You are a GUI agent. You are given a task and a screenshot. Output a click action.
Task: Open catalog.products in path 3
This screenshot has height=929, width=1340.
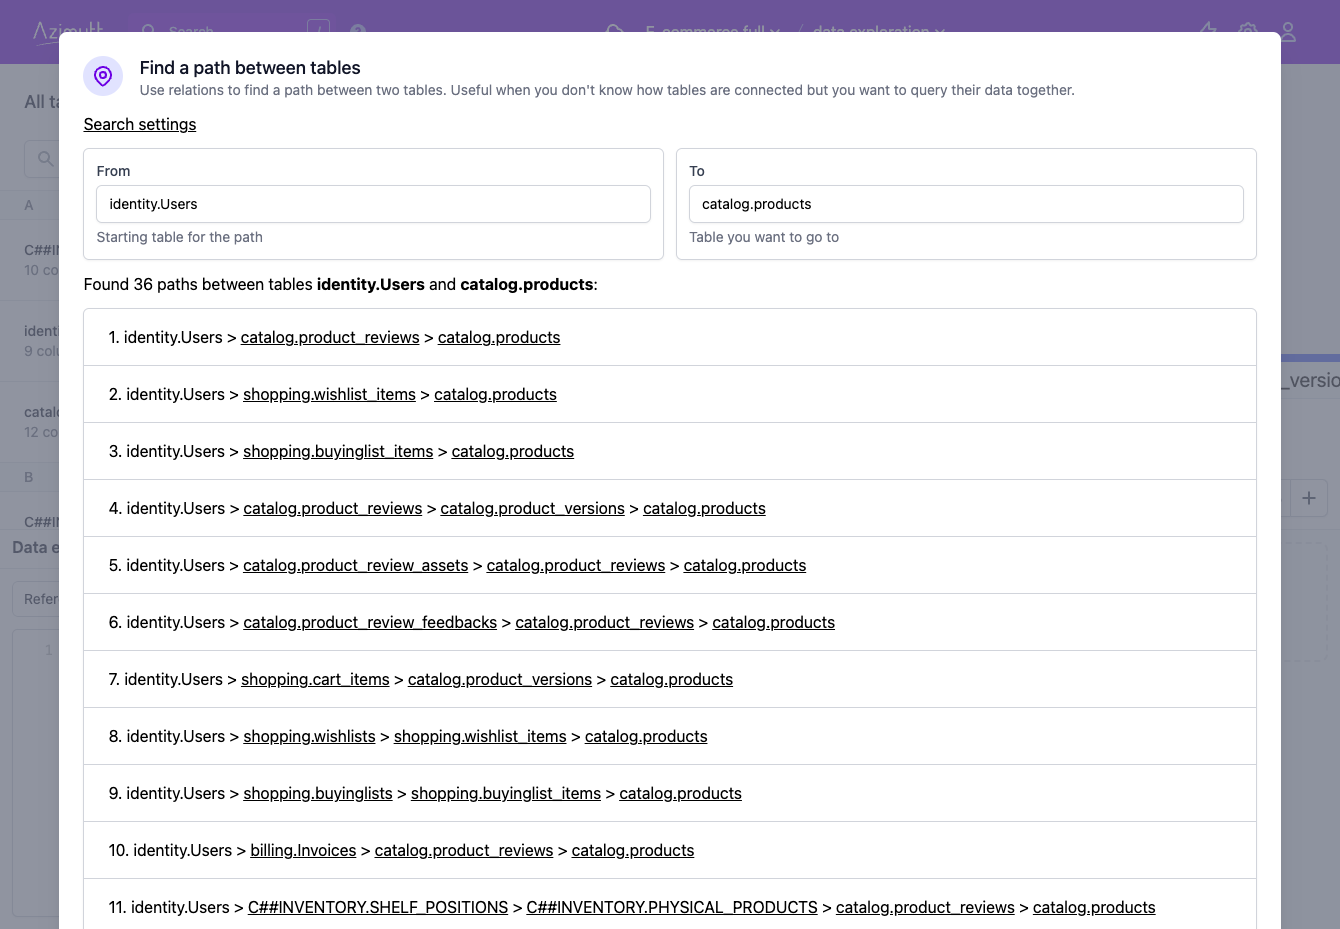click(x=513, y=451)
